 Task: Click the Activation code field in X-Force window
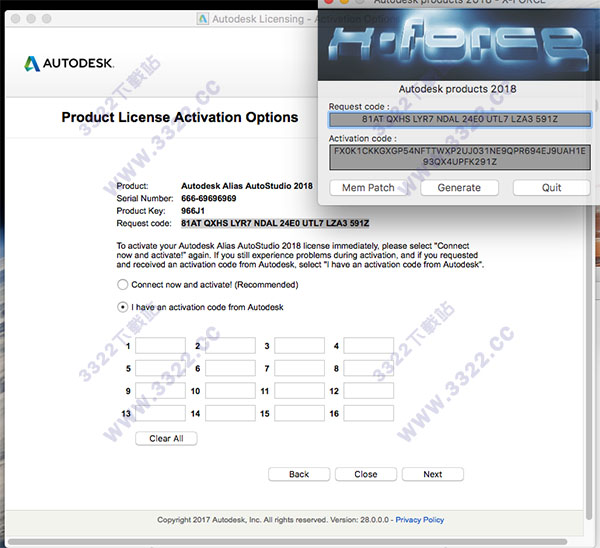pyautogui.click(x=460, y=157)
